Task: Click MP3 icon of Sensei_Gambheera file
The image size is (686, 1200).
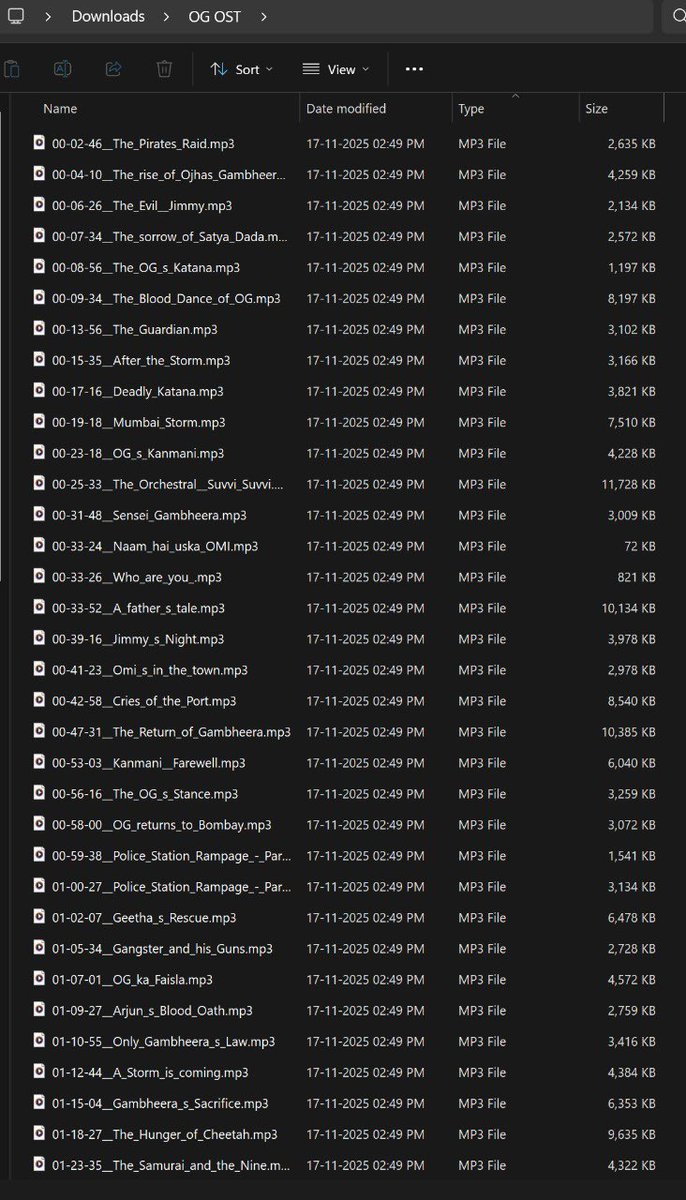Action: click(x=39, y=515)
